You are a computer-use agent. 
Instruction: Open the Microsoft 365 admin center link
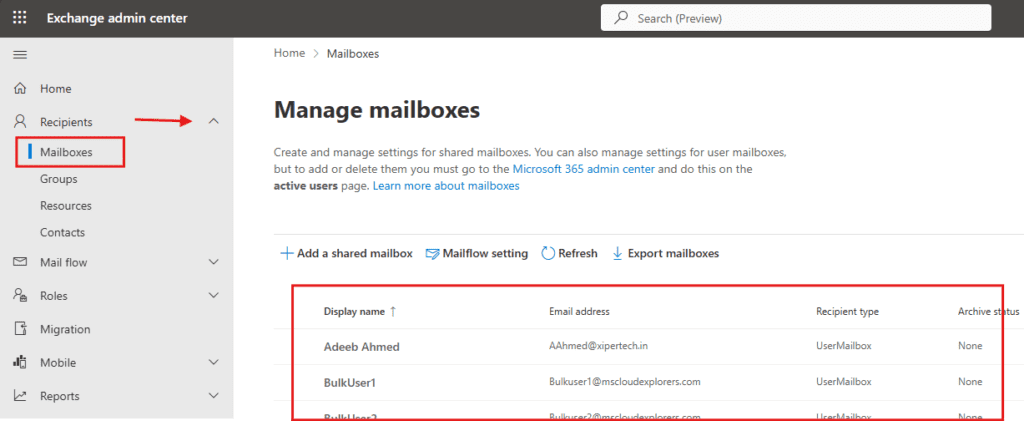pos(583,170)
